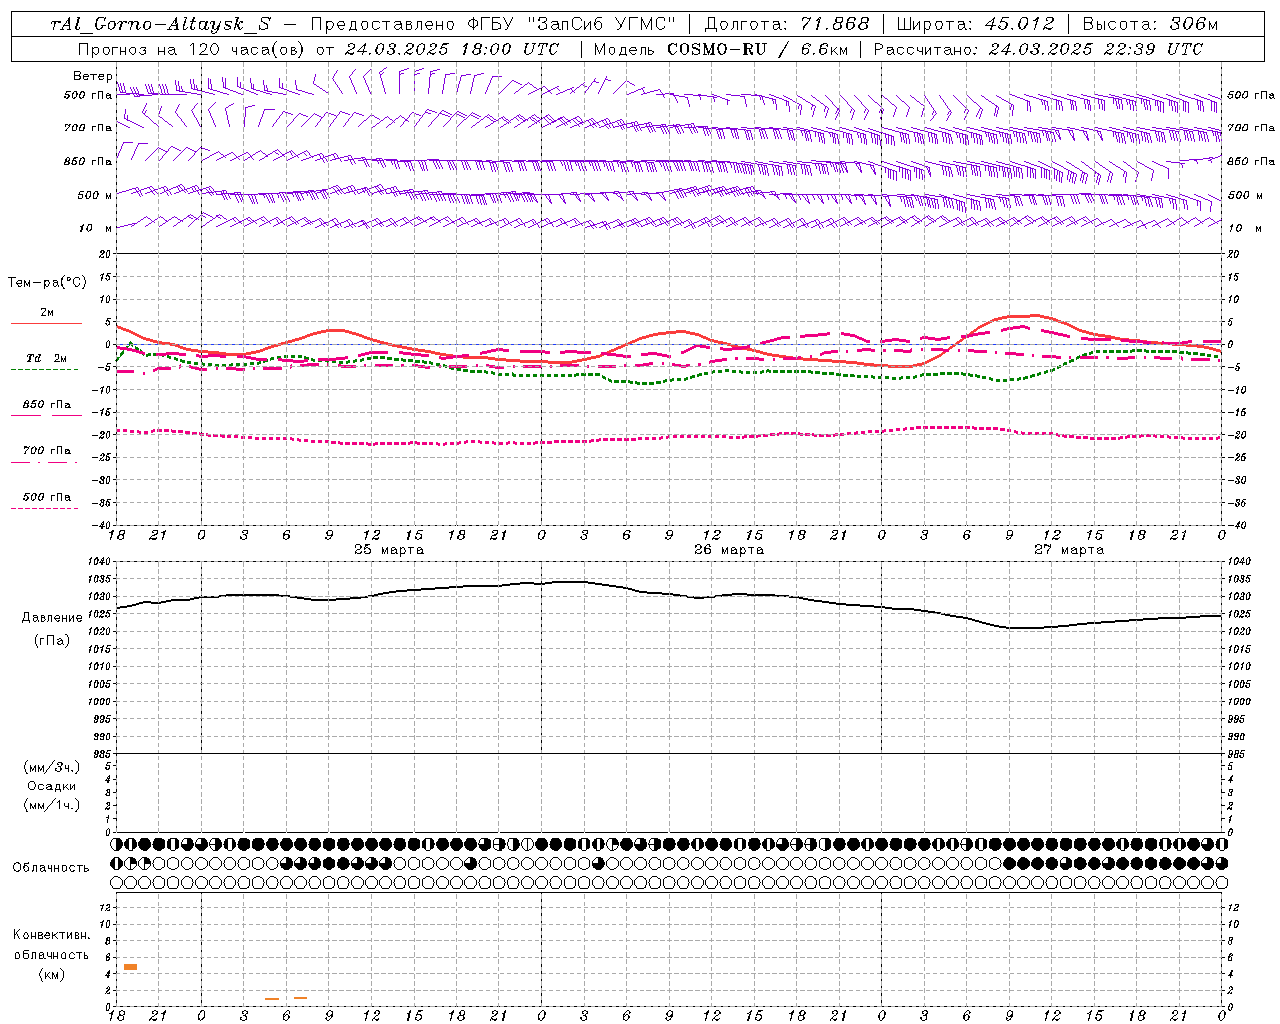Image resolution: width=1280 pixels, height=1024 pixels.
Task: Click the (км) convective height unit label
Action: pos(52,975)
